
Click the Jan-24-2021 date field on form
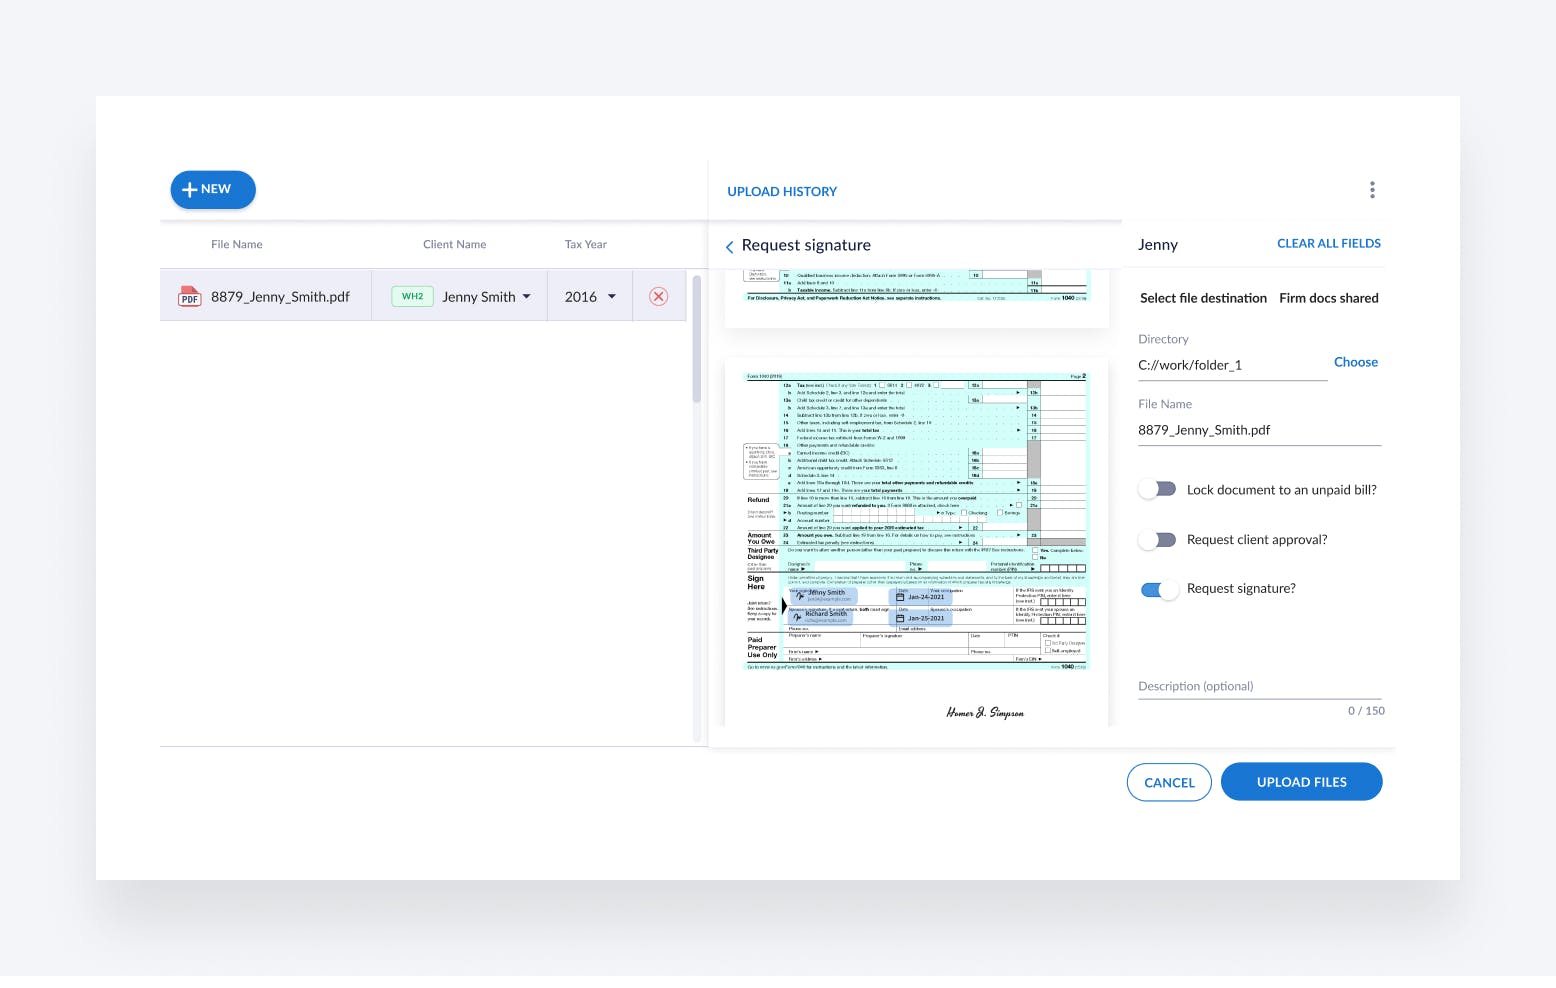pos(920,597)
